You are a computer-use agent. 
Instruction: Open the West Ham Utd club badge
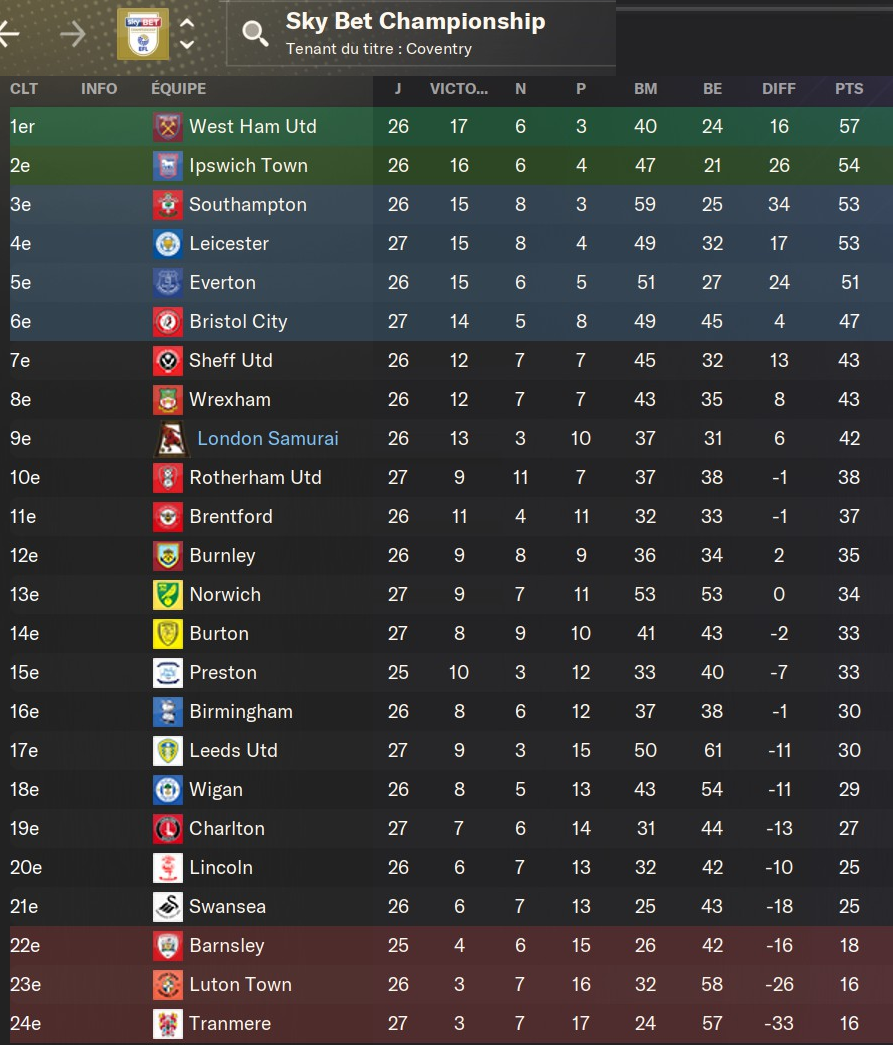tap(167, 127)
